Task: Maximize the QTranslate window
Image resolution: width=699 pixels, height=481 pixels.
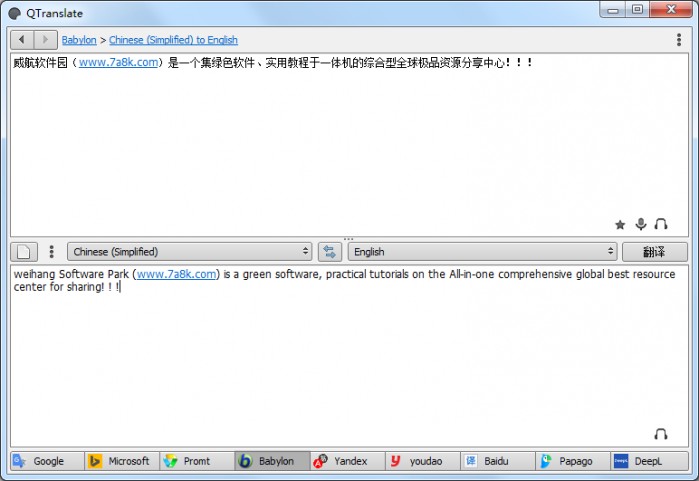Action: pos(637,9)
